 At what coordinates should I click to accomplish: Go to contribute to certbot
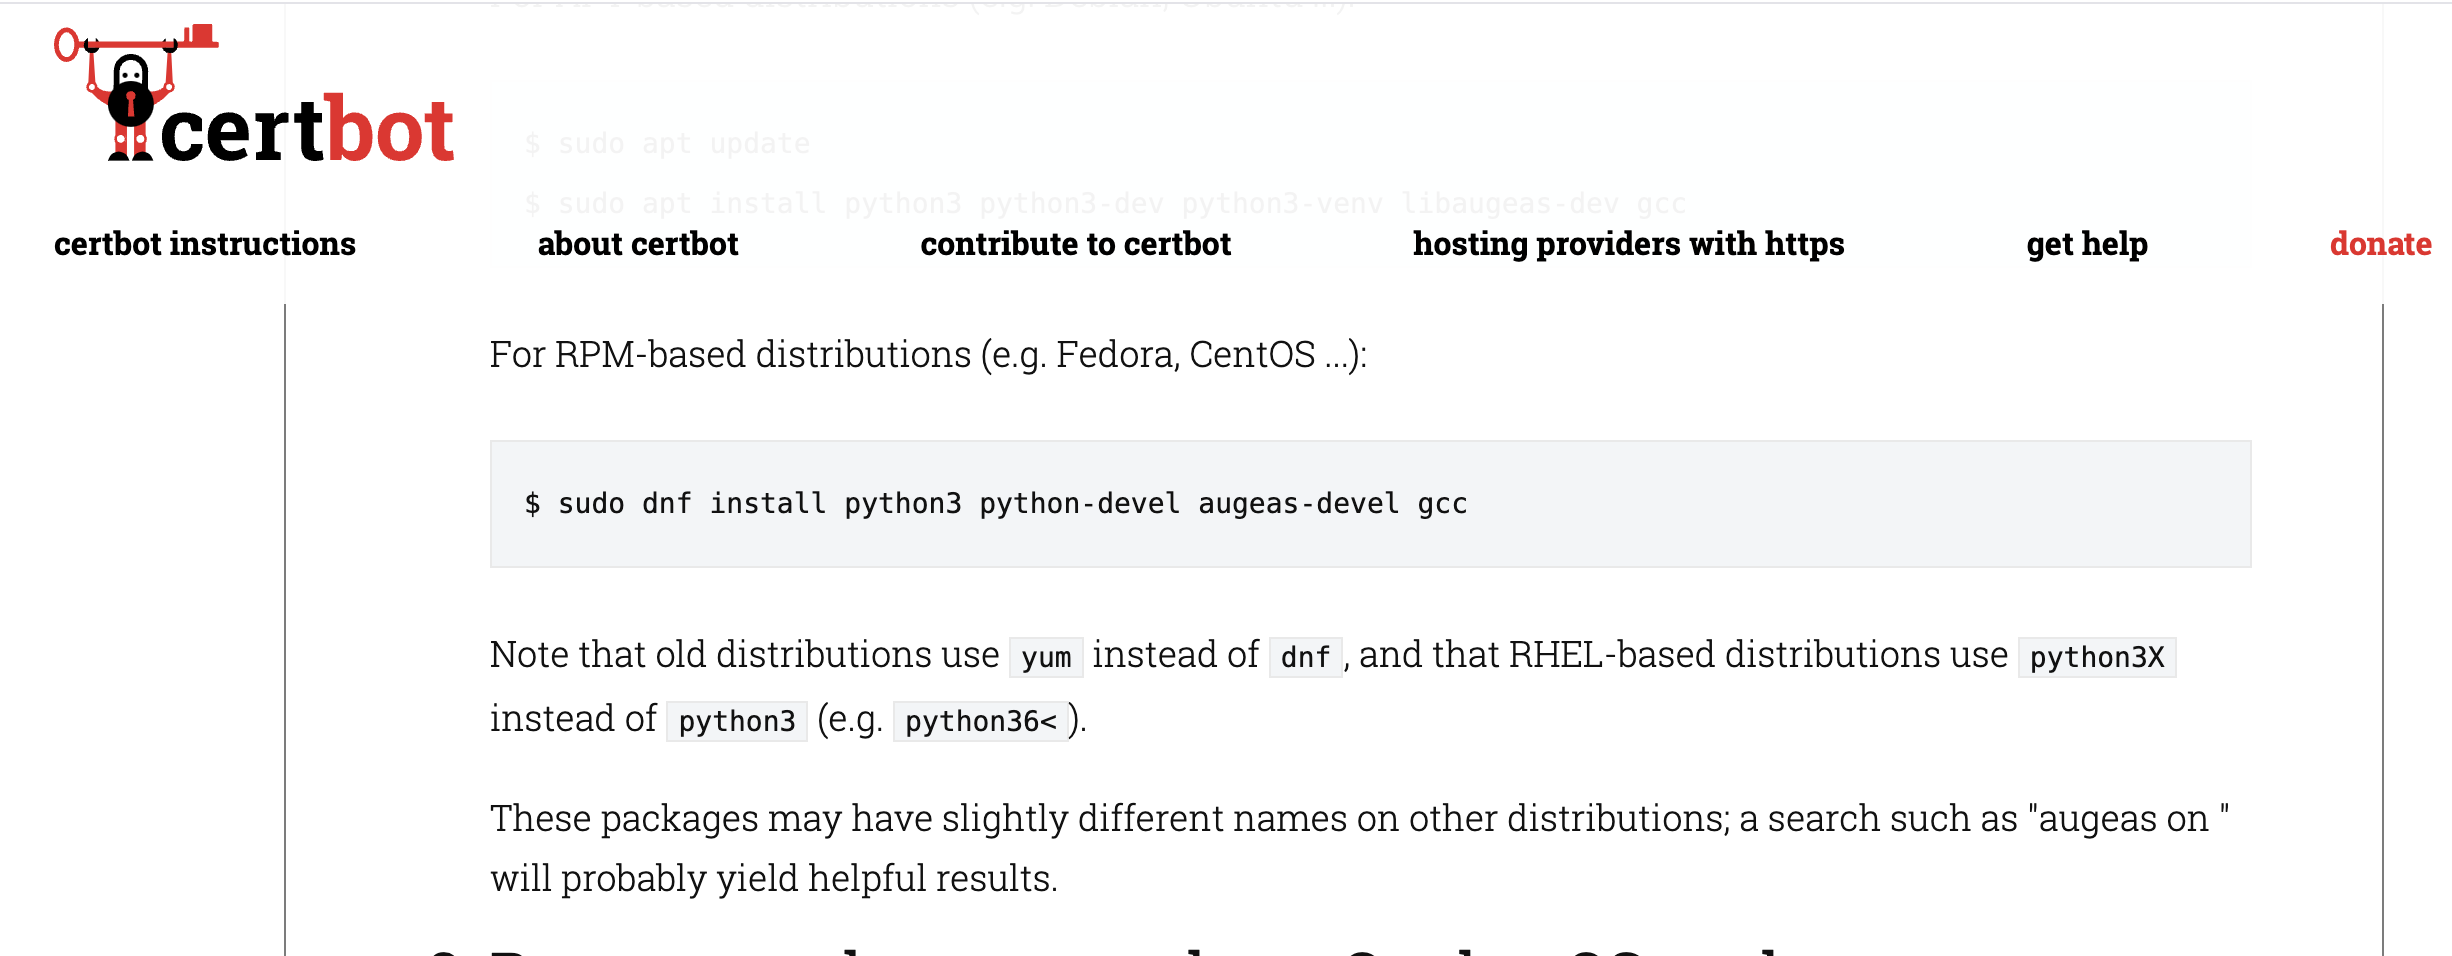click(x=1076, y=244)
